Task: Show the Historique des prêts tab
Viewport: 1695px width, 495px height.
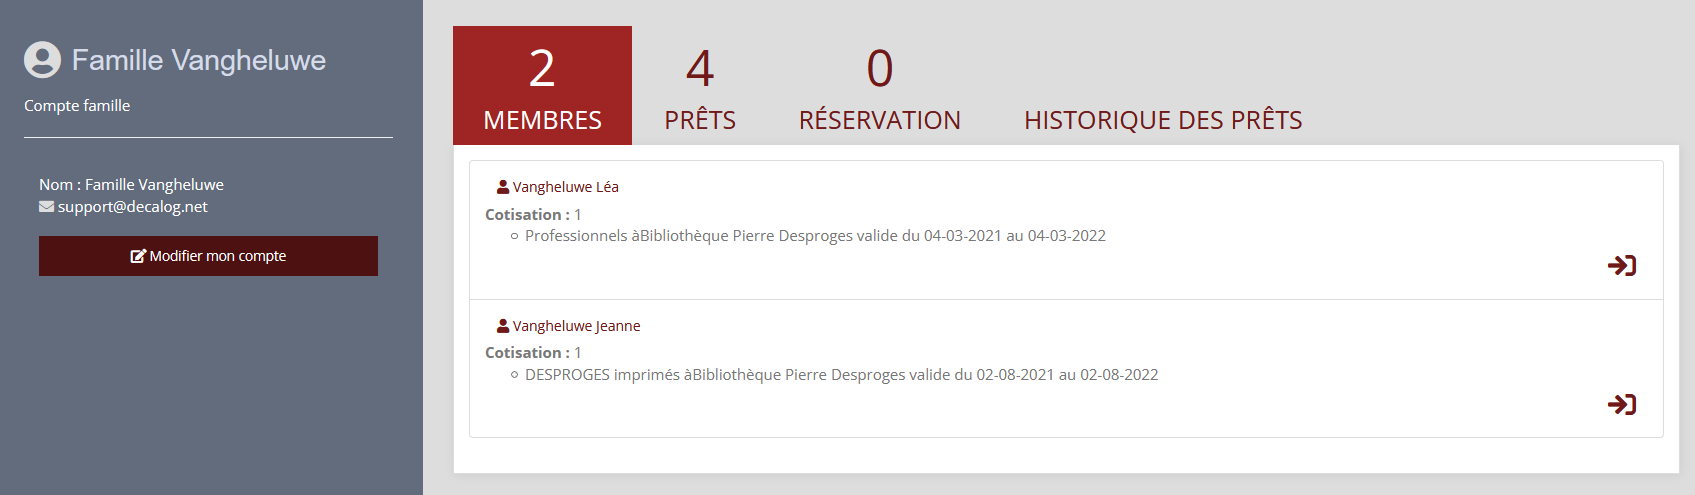Action: click(x=1163, y=120)
